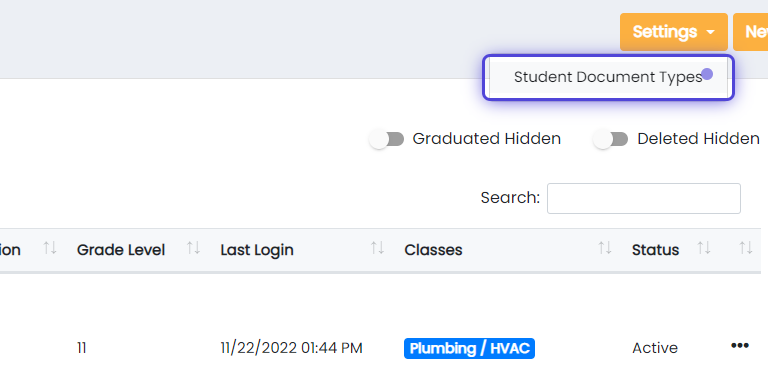Click the Active status cell
The image size is (768, 384).
point(655,348)
